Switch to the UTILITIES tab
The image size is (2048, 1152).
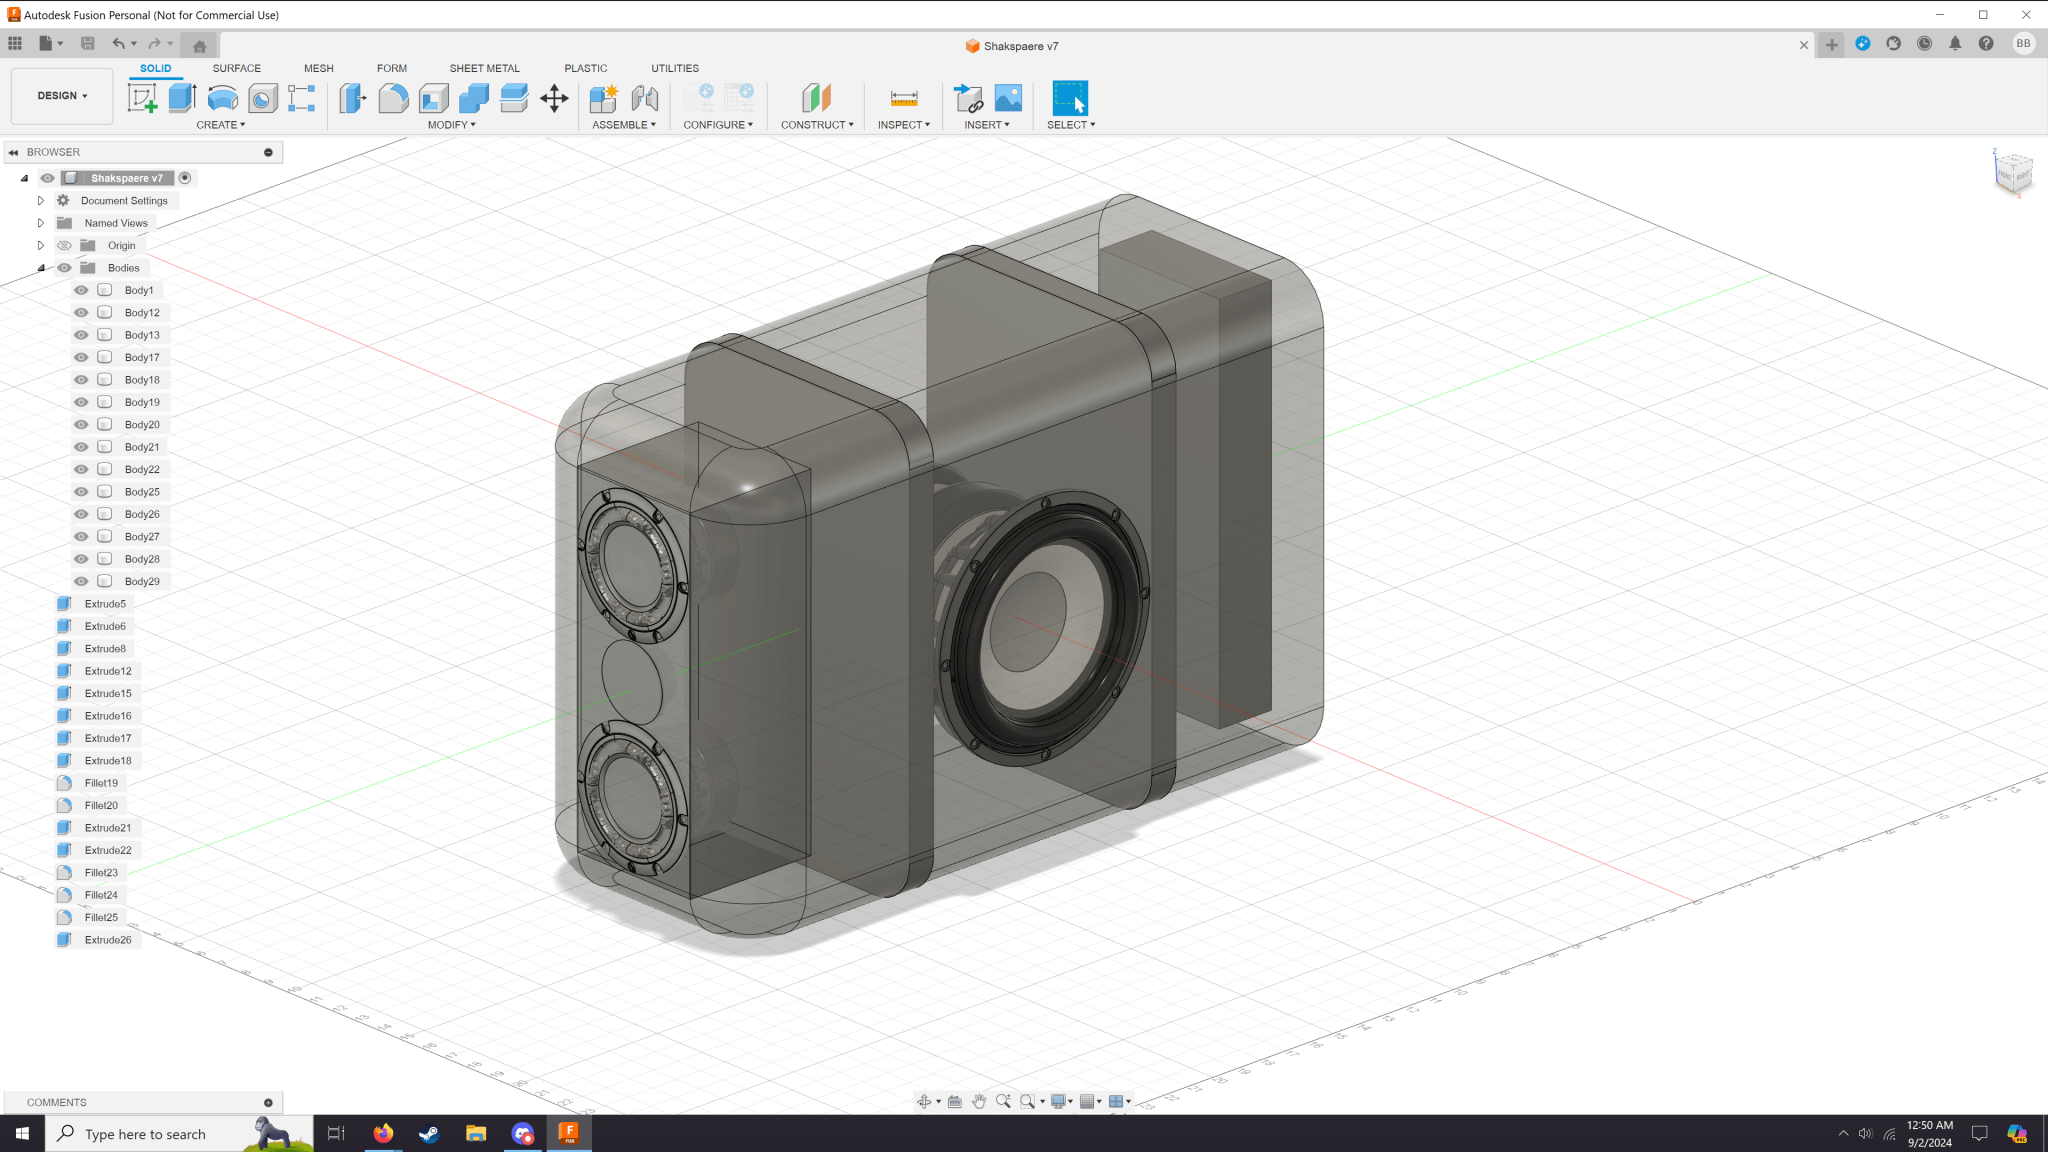(x=675, y=68)
